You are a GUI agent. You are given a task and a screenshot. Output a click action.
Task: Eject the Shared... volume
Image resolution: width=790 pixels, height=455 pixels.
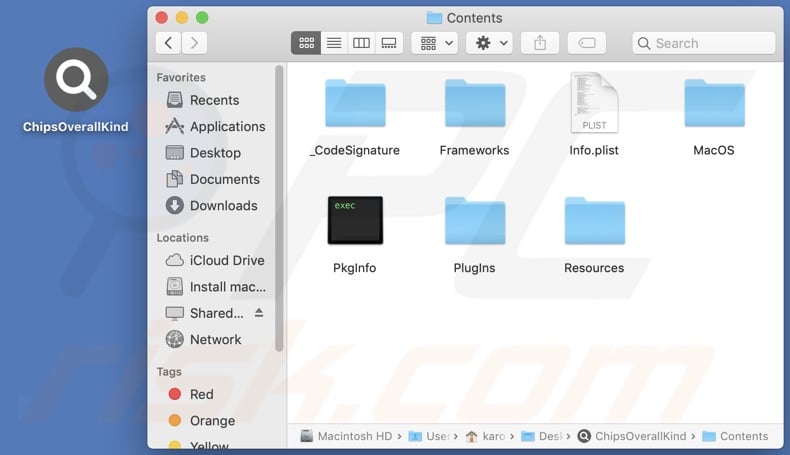coord(259,313)
